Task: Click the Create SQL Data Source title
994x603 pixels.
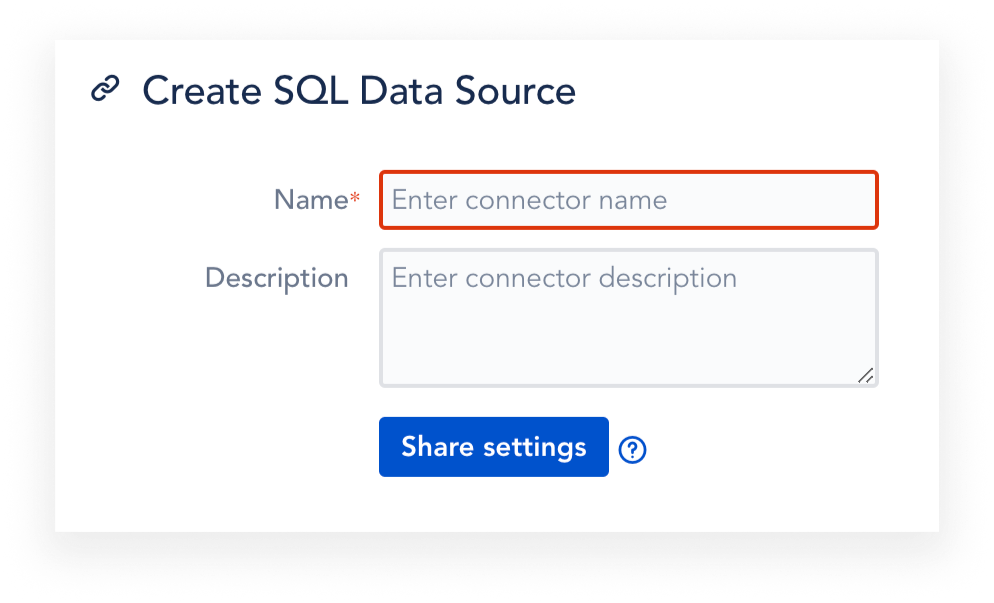Action: click(359, 90)
